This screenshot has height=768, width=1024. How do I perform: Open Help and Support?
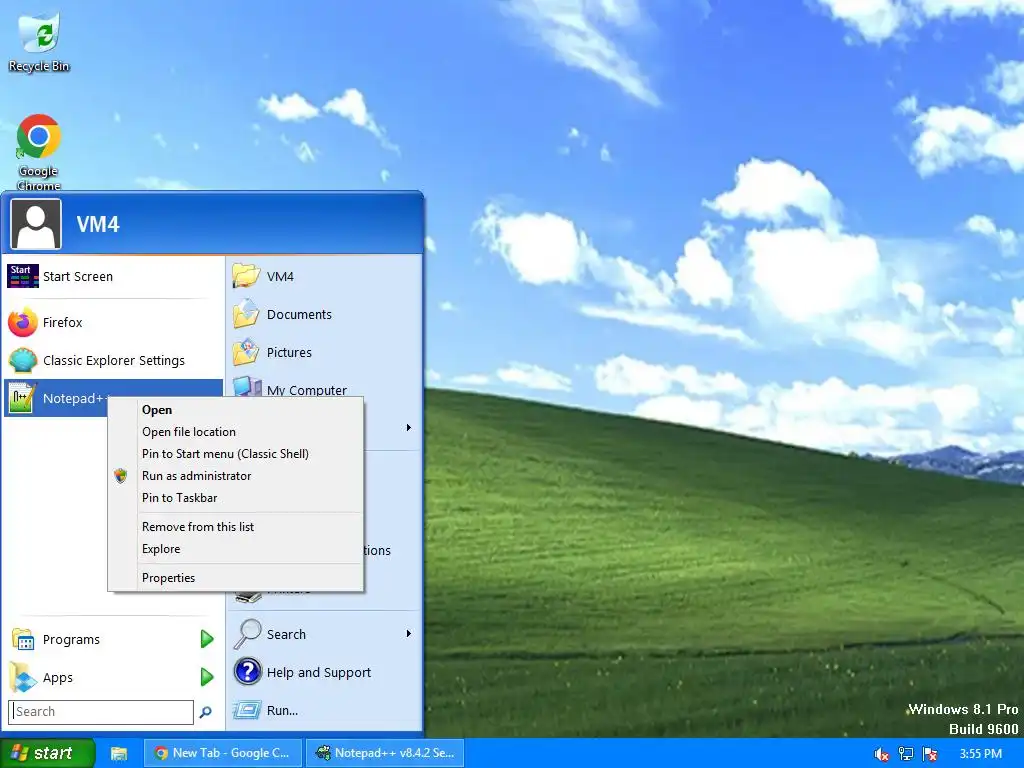[324, 672]
